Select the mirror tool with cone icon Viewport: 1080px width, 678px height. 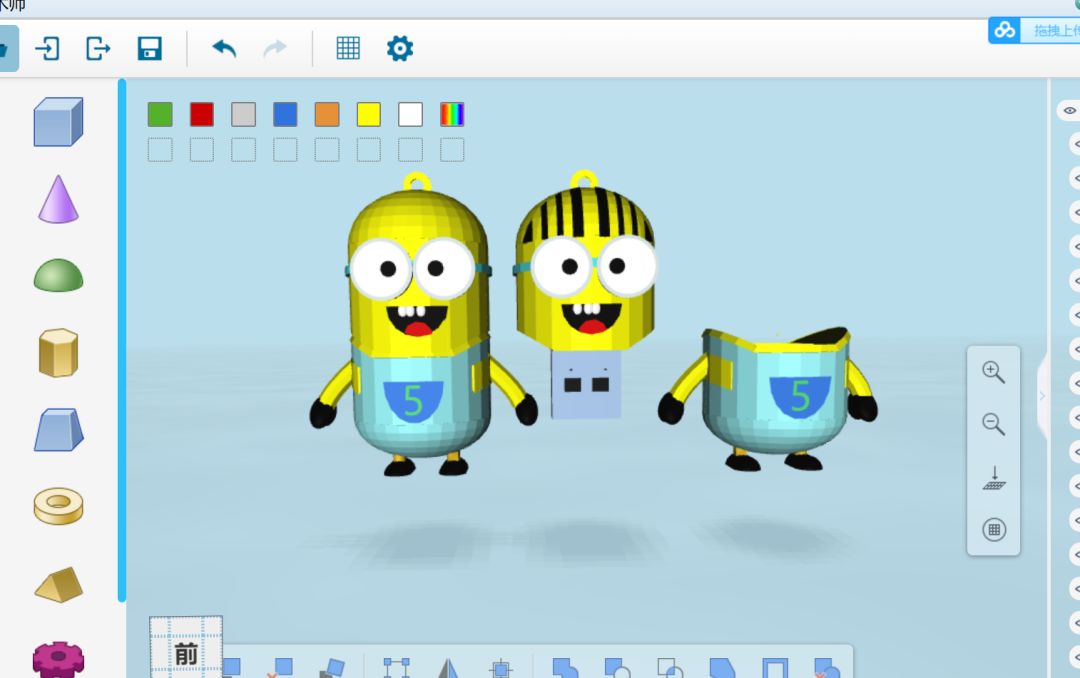[448, 668]
